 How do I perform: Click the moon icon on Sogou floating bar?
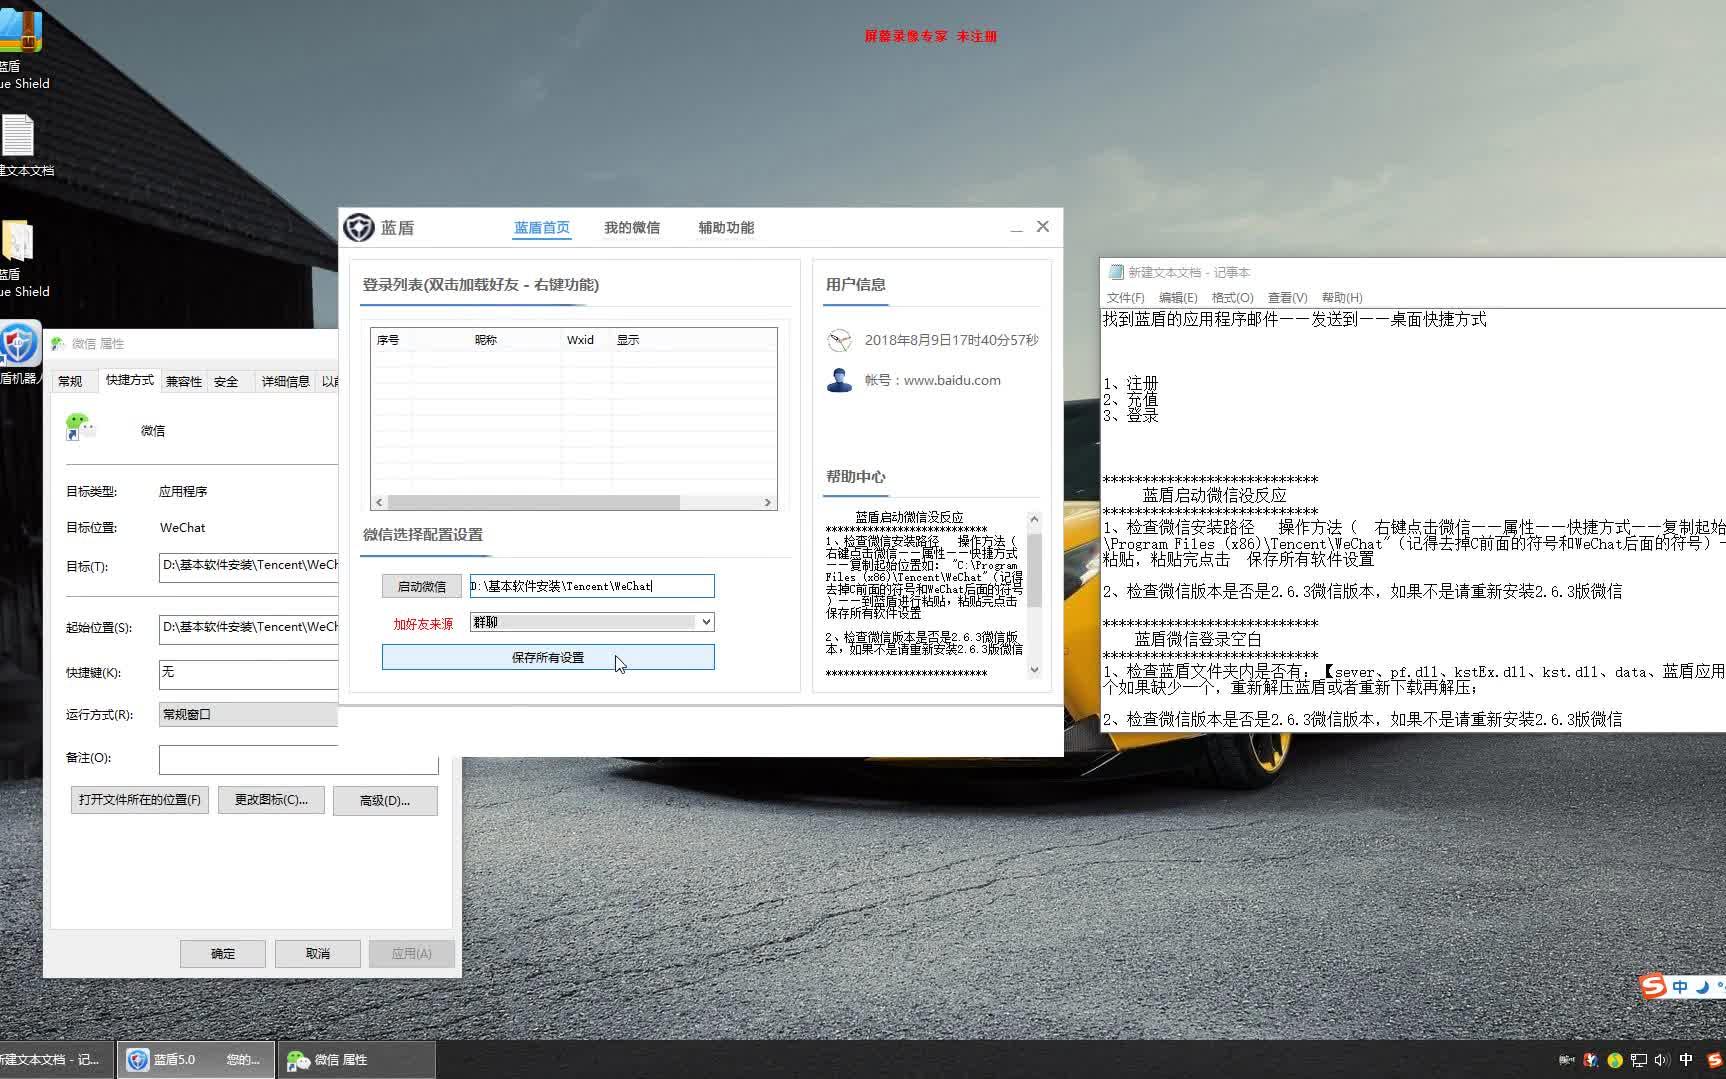(x=1702, y=987)
